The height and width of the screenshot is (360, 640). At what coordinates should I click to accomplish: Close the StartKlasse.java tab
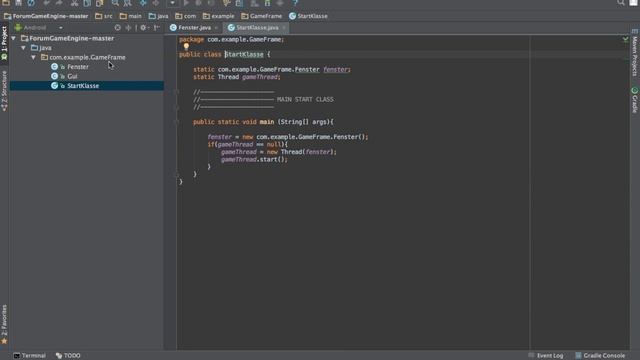click(x=284, y=28)
